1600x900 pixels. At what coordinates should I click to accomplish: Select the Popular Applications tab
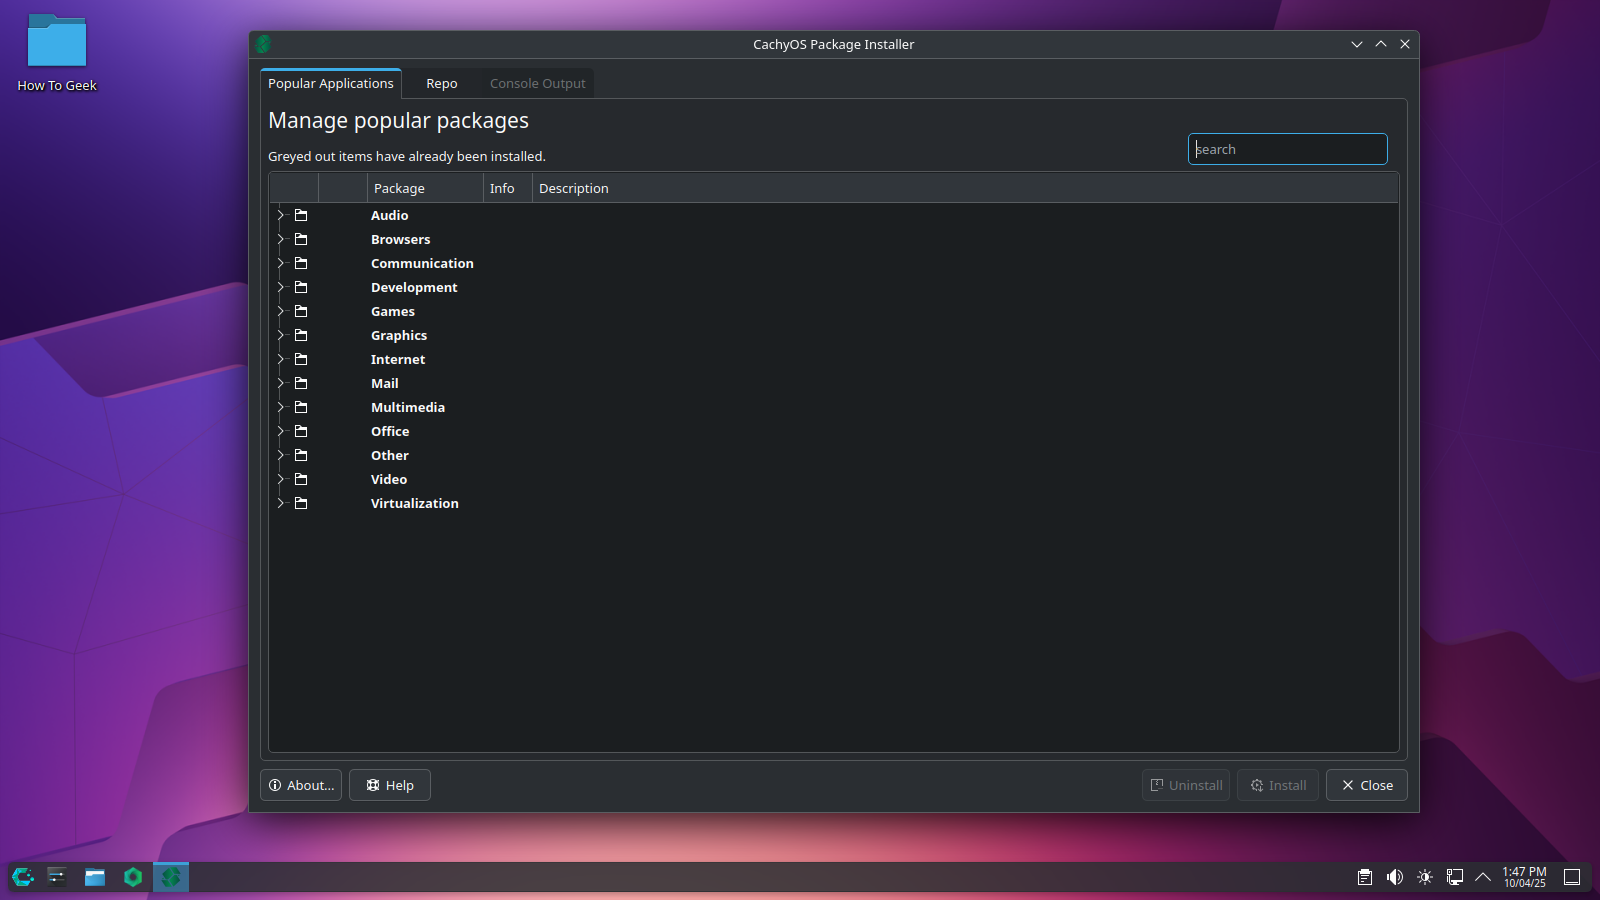[x=331, y=84]
